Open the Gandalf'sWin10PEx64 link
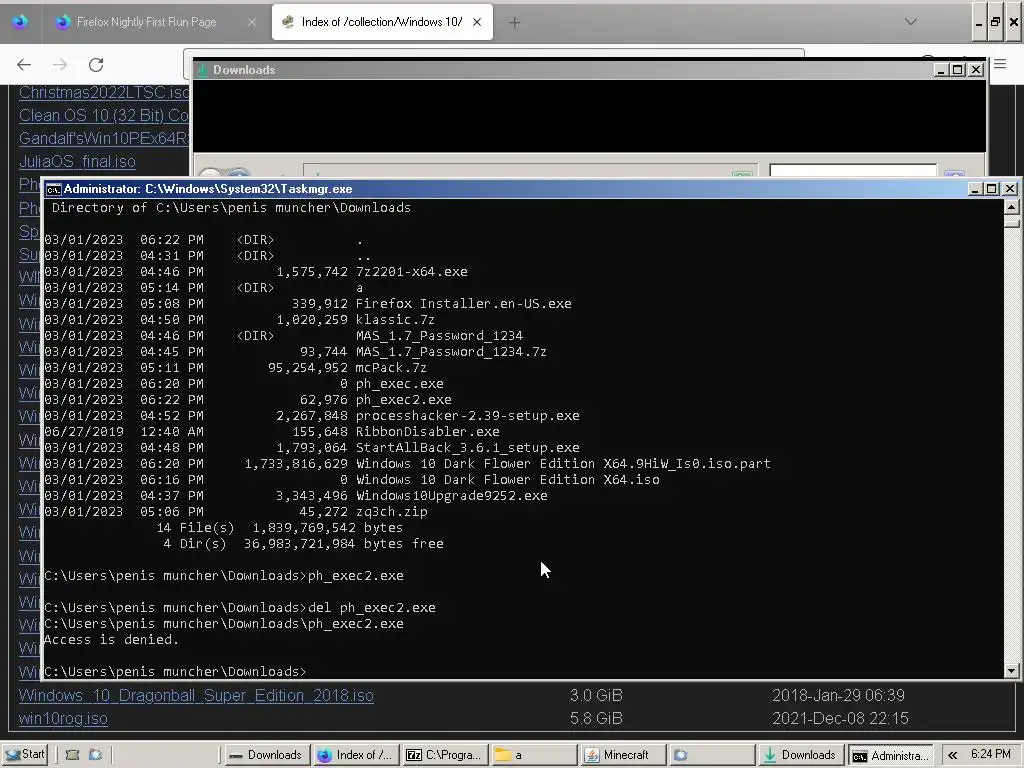The height and width of the screenshot is (768, 1024). pos(104,138)
